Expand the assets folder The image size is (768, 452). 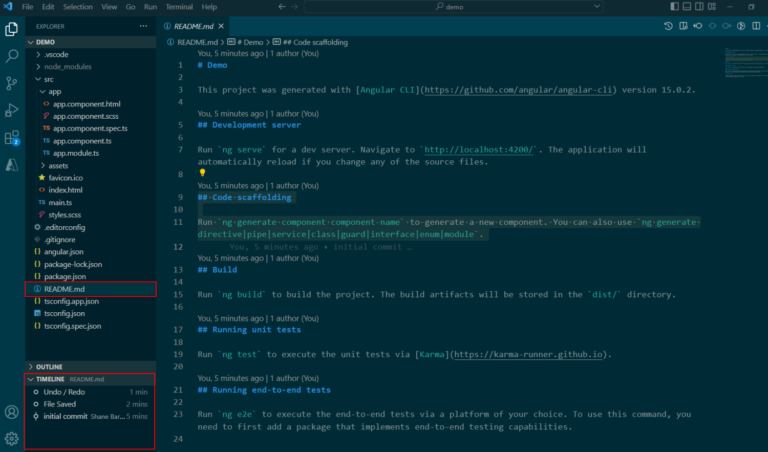tap(43, 166)
